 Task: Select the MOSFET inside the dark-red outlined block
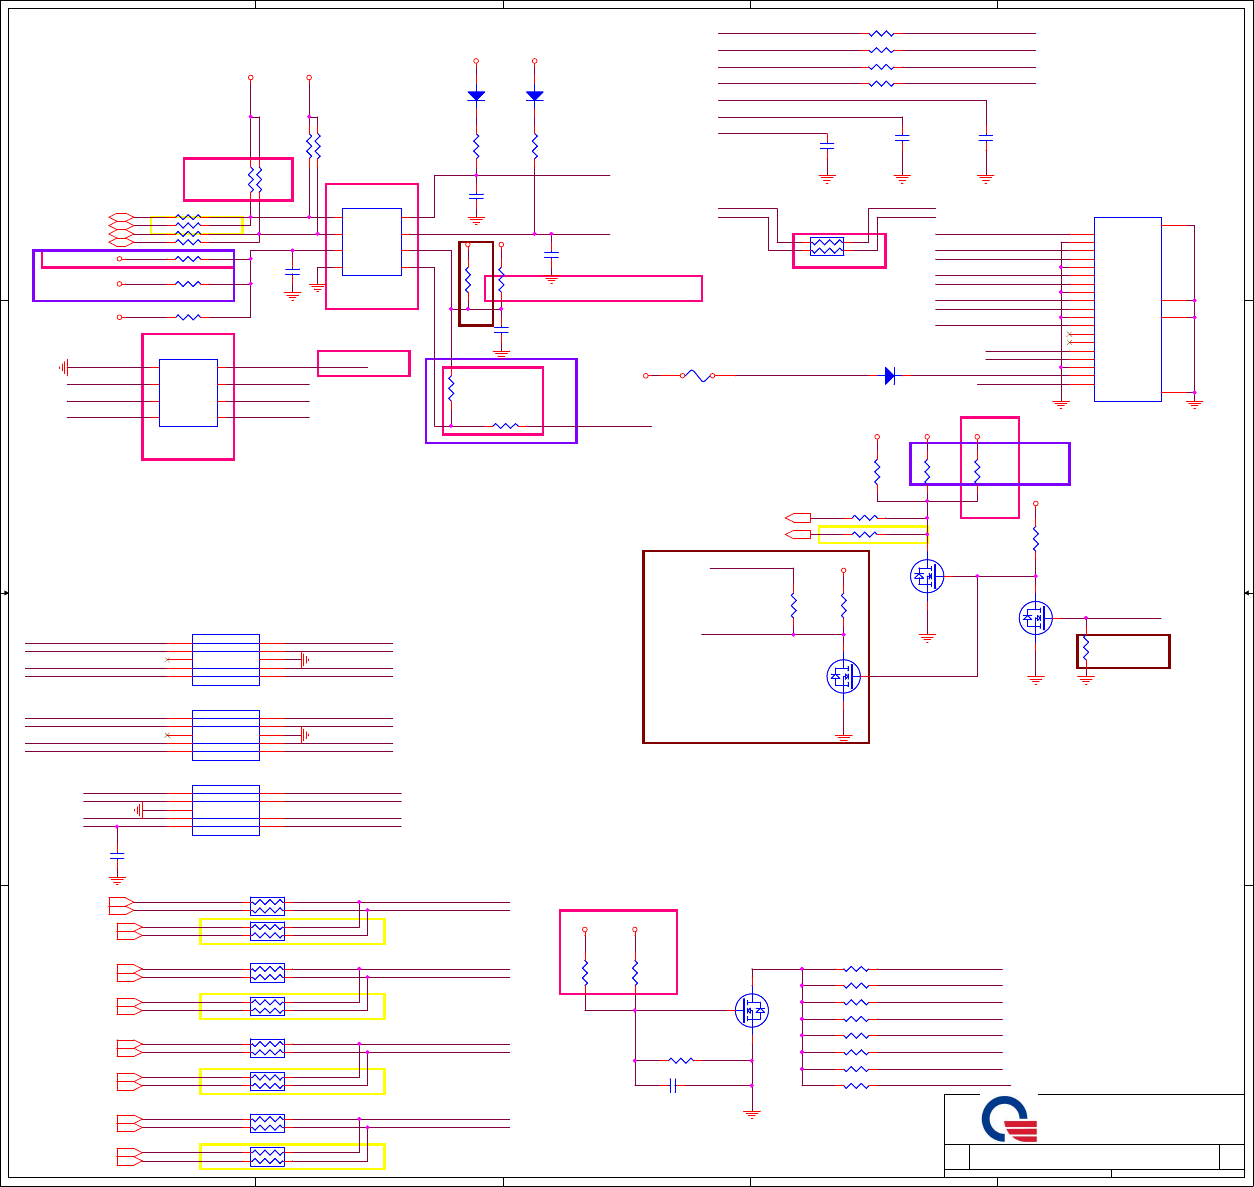coord(844,677)
